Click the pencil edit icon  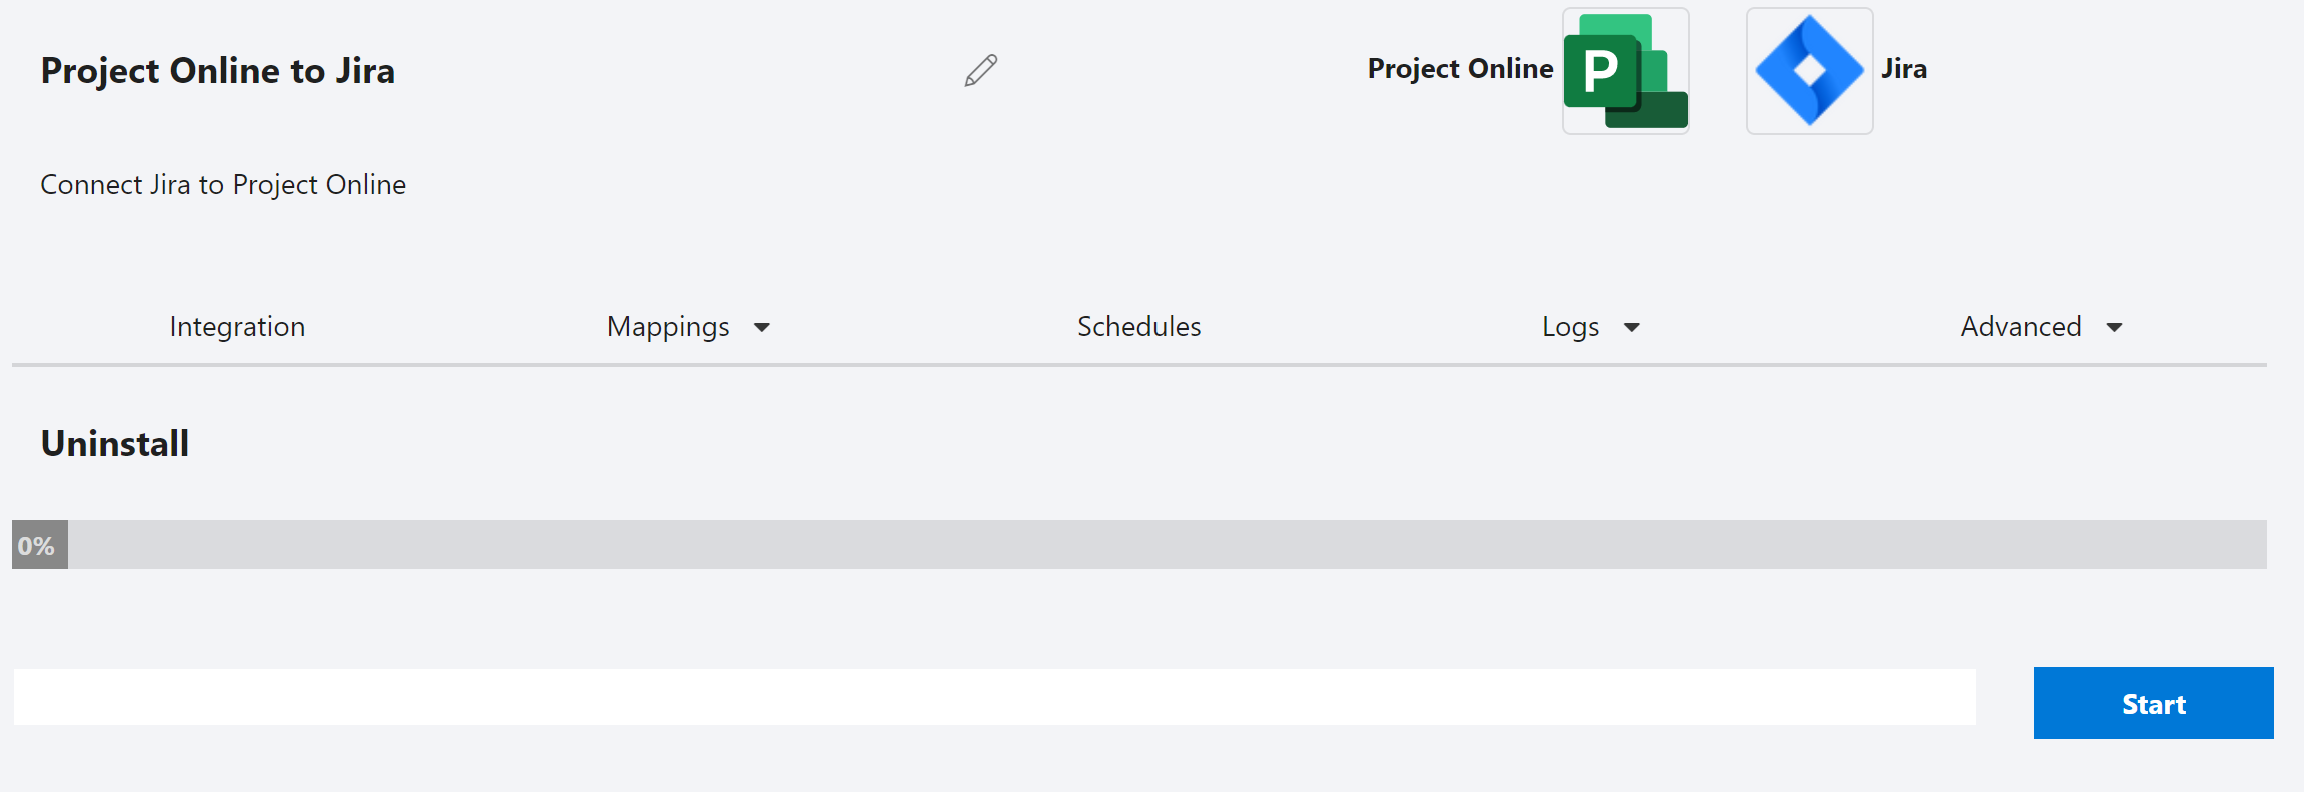981,70
